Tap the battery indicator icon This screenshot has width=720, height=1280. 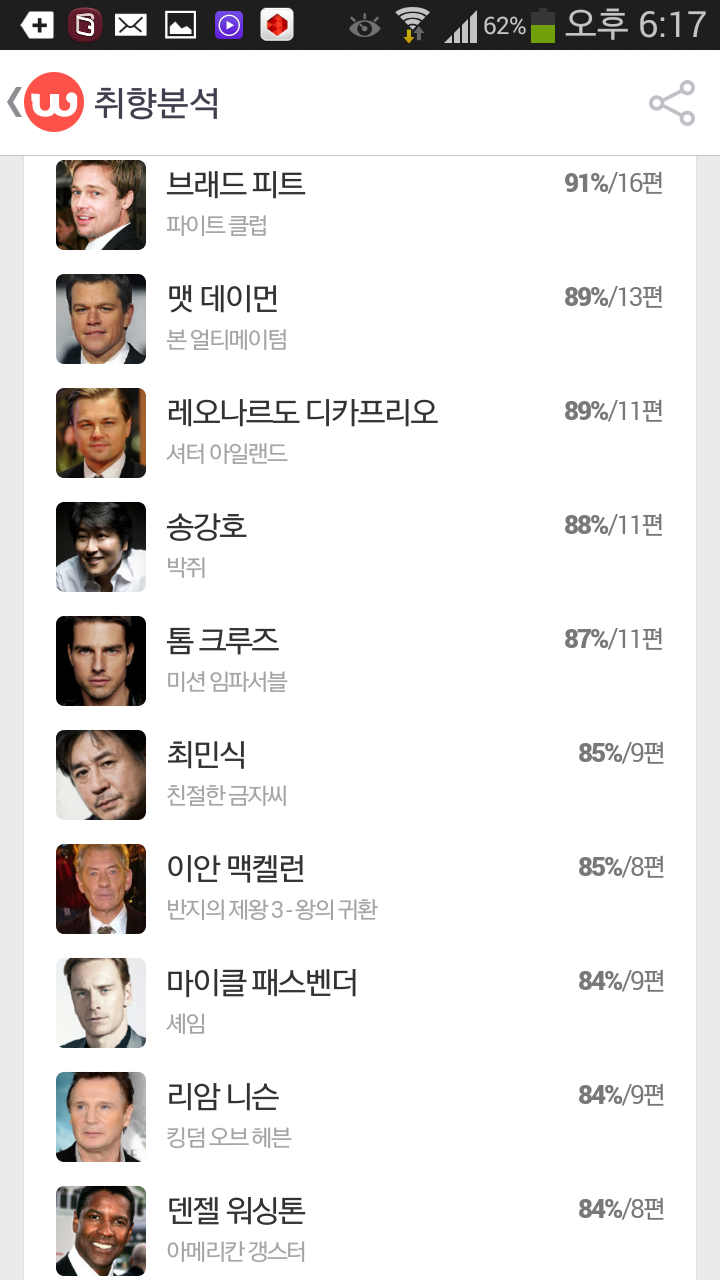pyautogui.click(x=543, y=25)
